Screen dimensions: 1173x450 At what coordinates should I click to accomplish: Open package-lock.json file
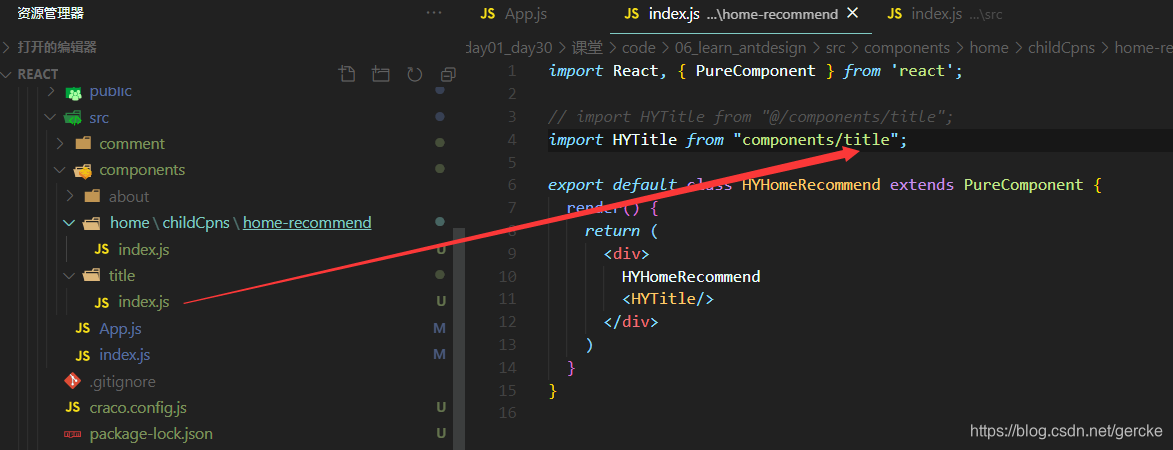pos(151,434)
